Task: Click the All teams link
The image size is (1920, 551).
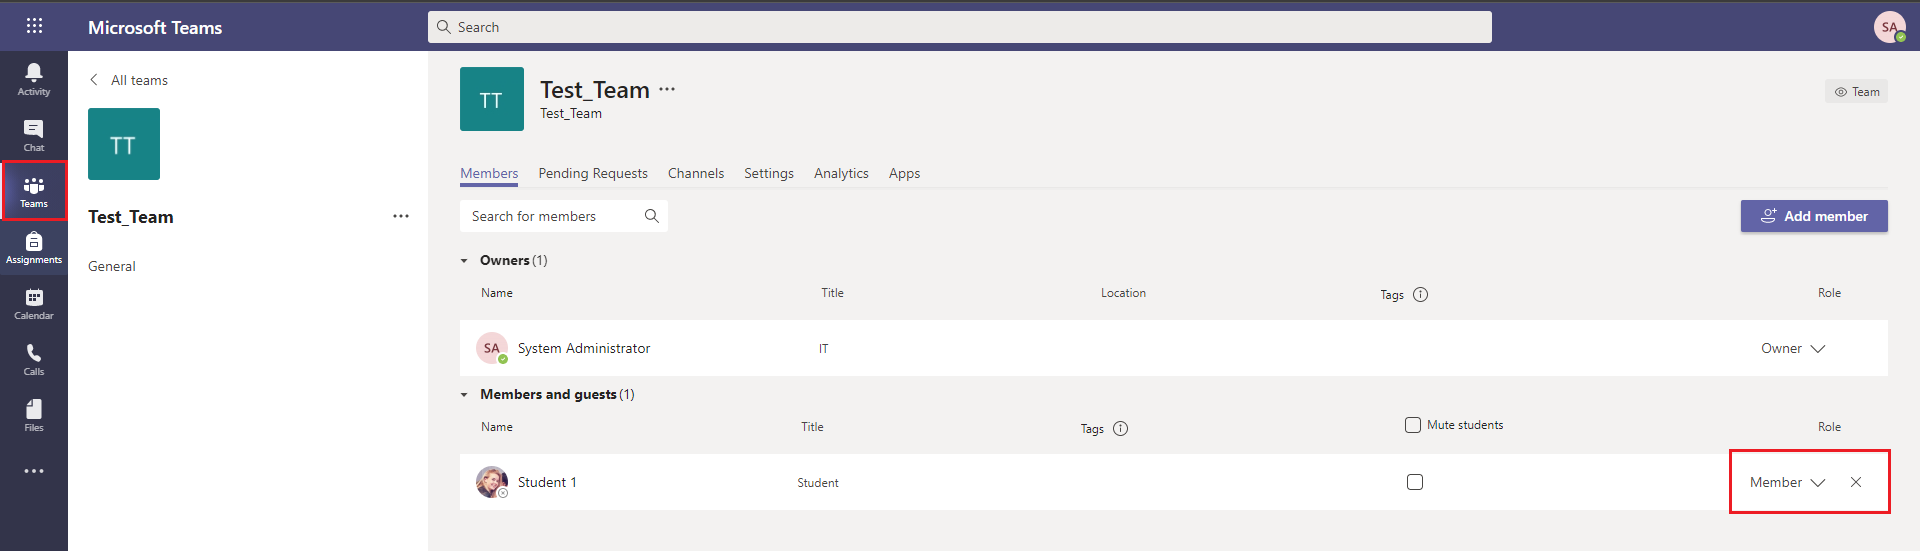Action: (139, 80)
